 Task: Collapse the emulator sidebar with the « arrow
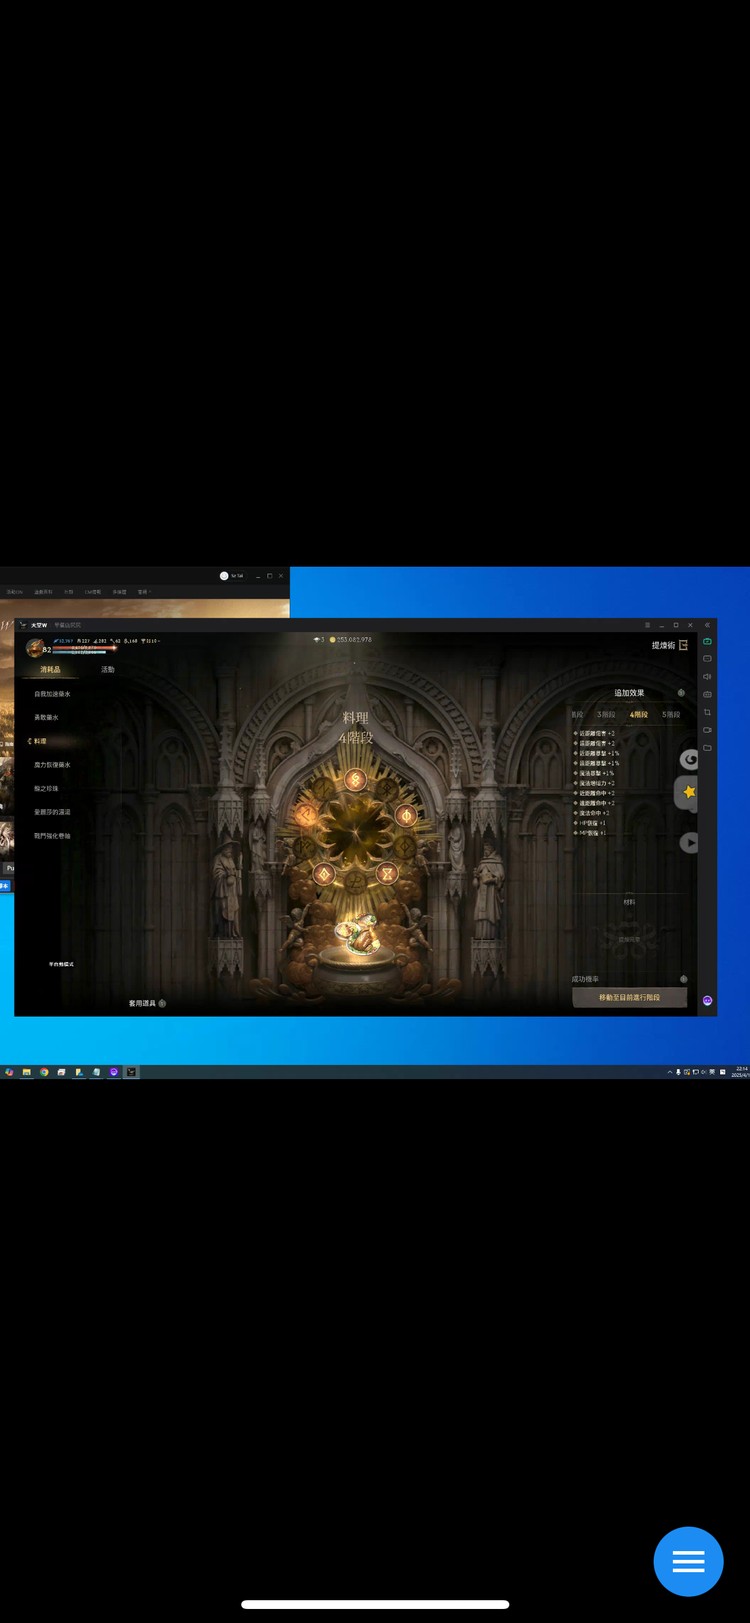707,625
